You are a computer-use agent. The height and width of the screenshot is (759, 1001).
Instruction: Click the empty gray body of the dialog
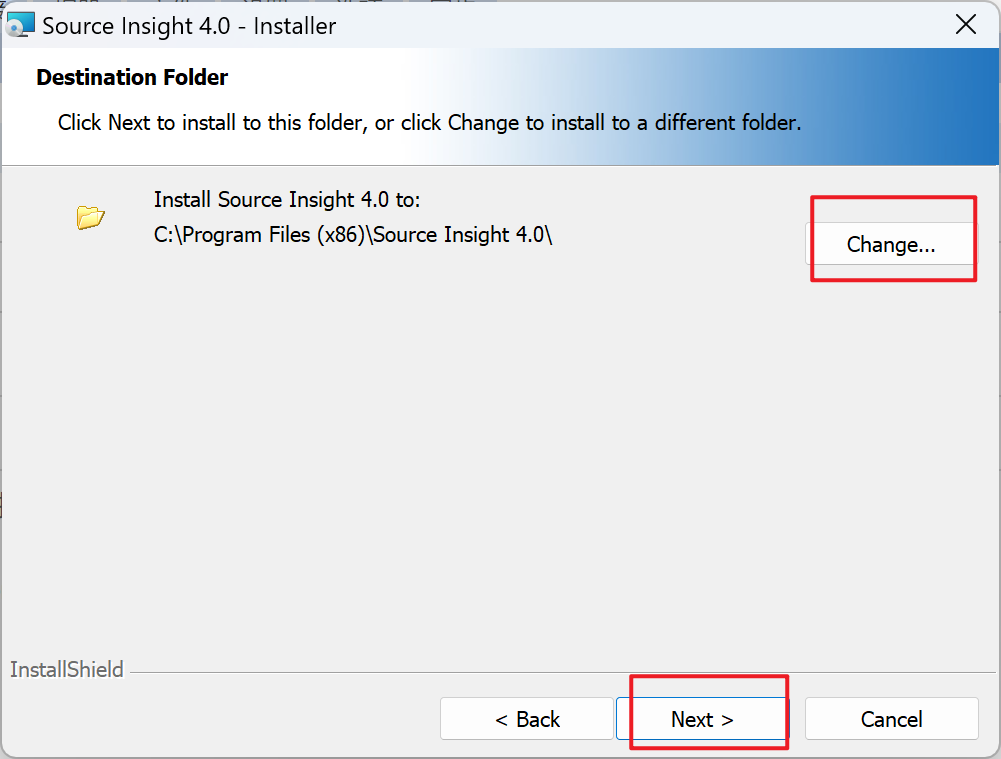pos(498,460)
